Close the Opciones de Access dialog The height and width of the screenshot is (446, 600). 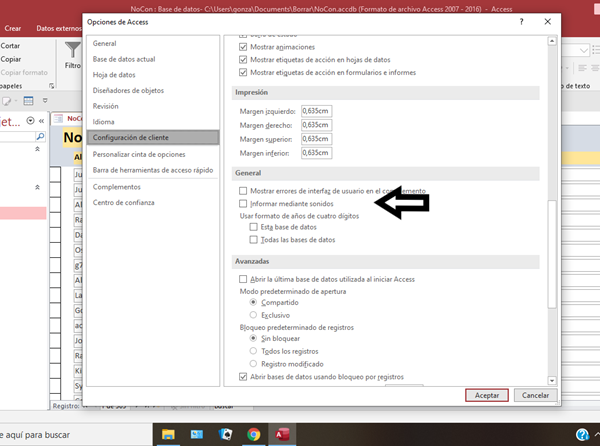pyautogui.click(x=548, y=22)
